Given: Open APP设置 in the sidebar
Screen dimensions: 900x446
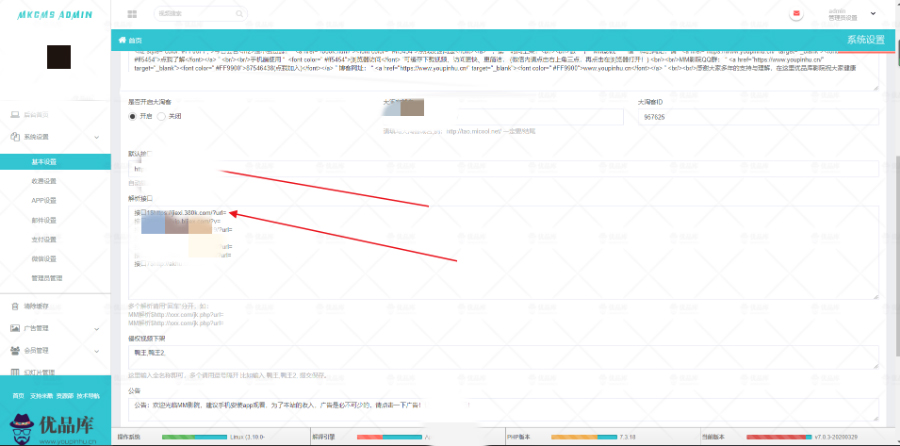Looking at the screenshot, I should [x=44, y=201].
